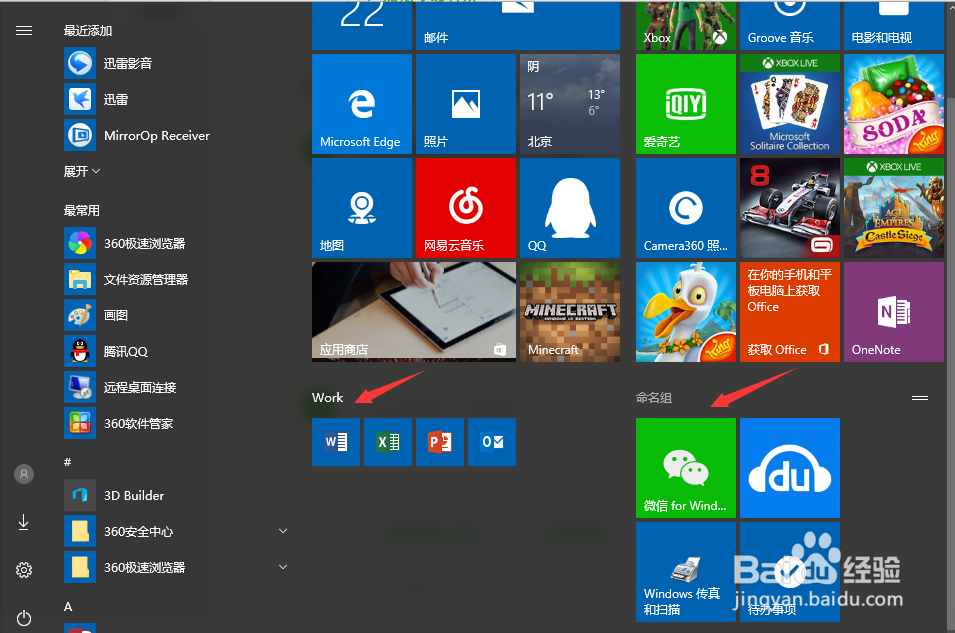Expand the 360极速浏览器 folder chevron
Screen dimensions: 955x633
click(x=283, y=567)
